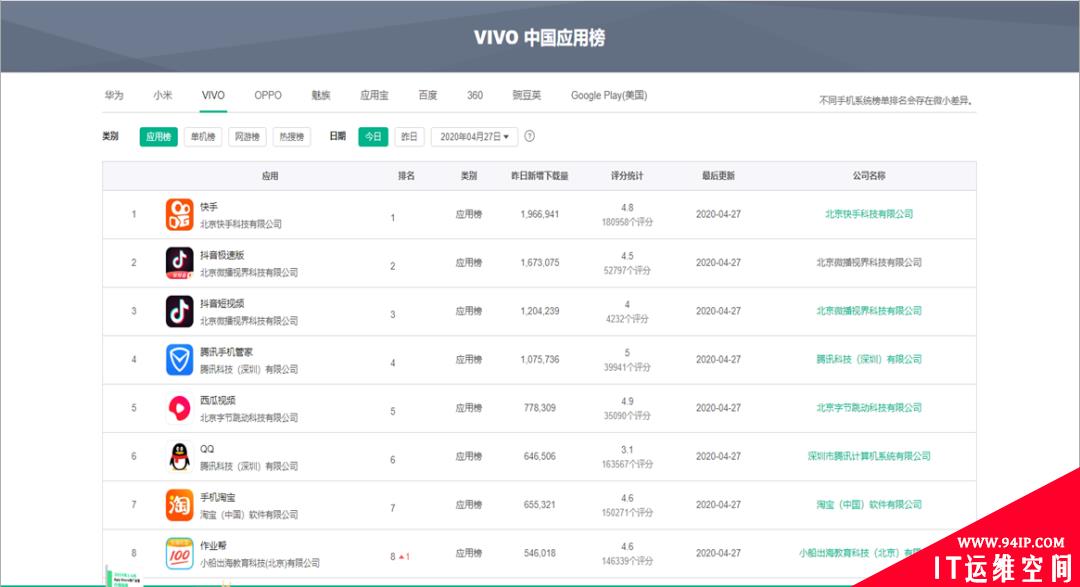
Task: Click the 作业帮 app icon
Action: coord(180,553)
